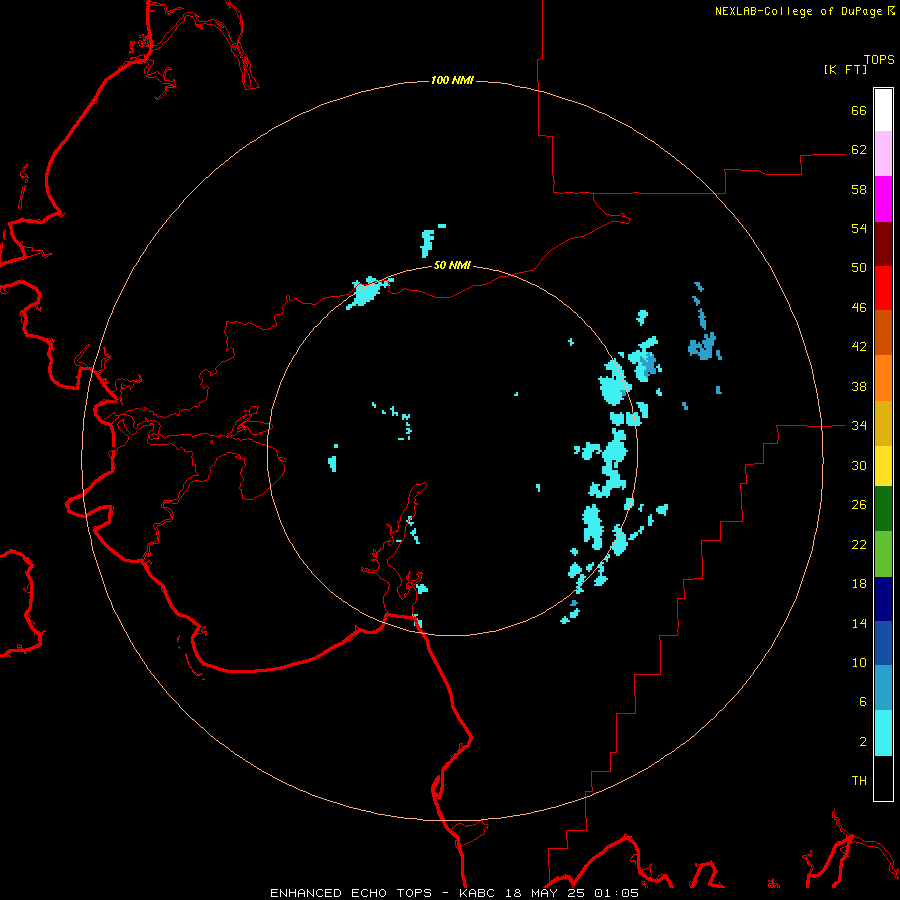The width and height of the screenshot is (900, 900).
Task: Click the 66 value on the legend
Action: point(859,110)
